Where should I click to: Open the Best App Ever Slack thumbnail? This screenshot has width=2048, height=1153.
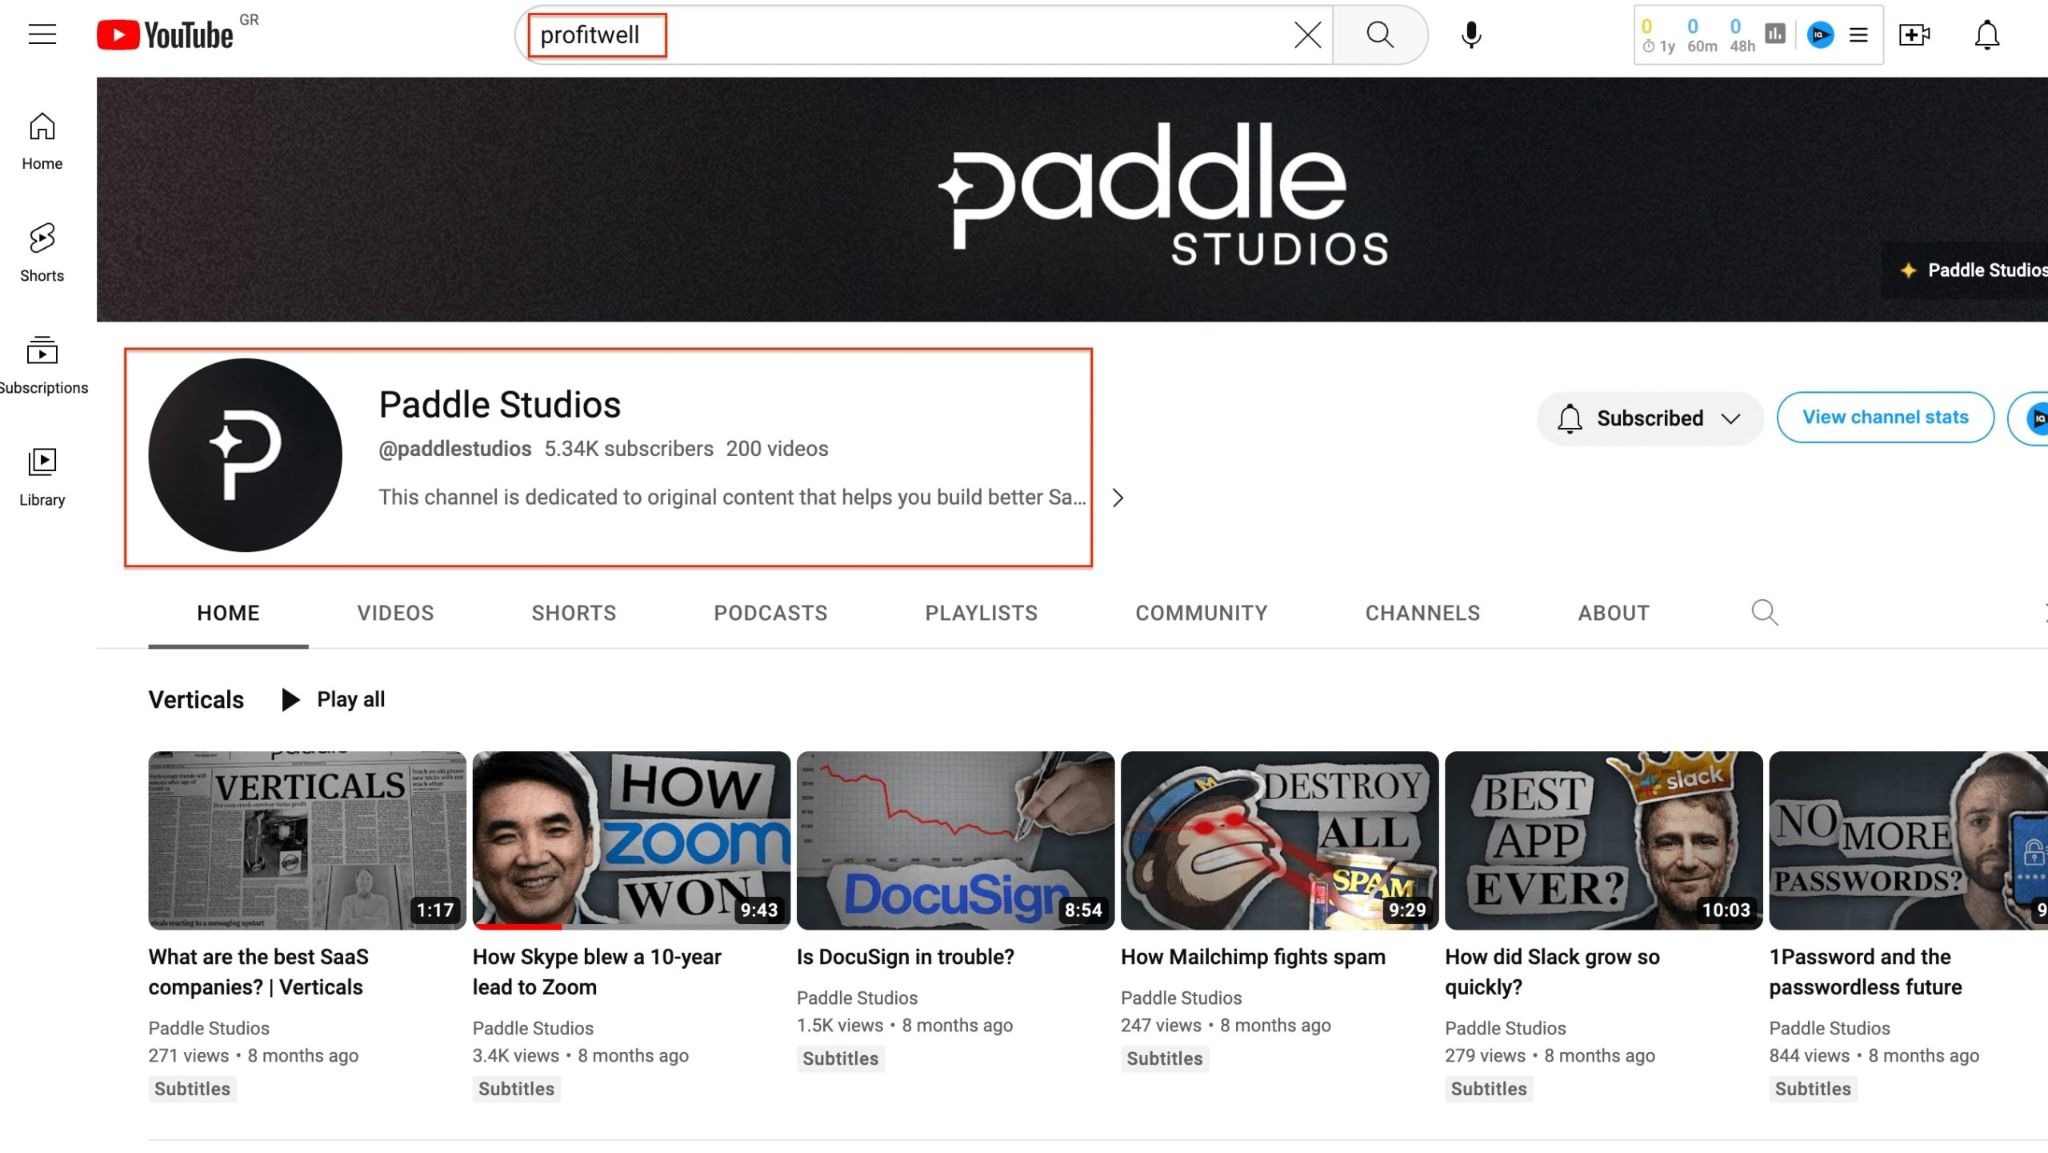tap(1603, 840)
